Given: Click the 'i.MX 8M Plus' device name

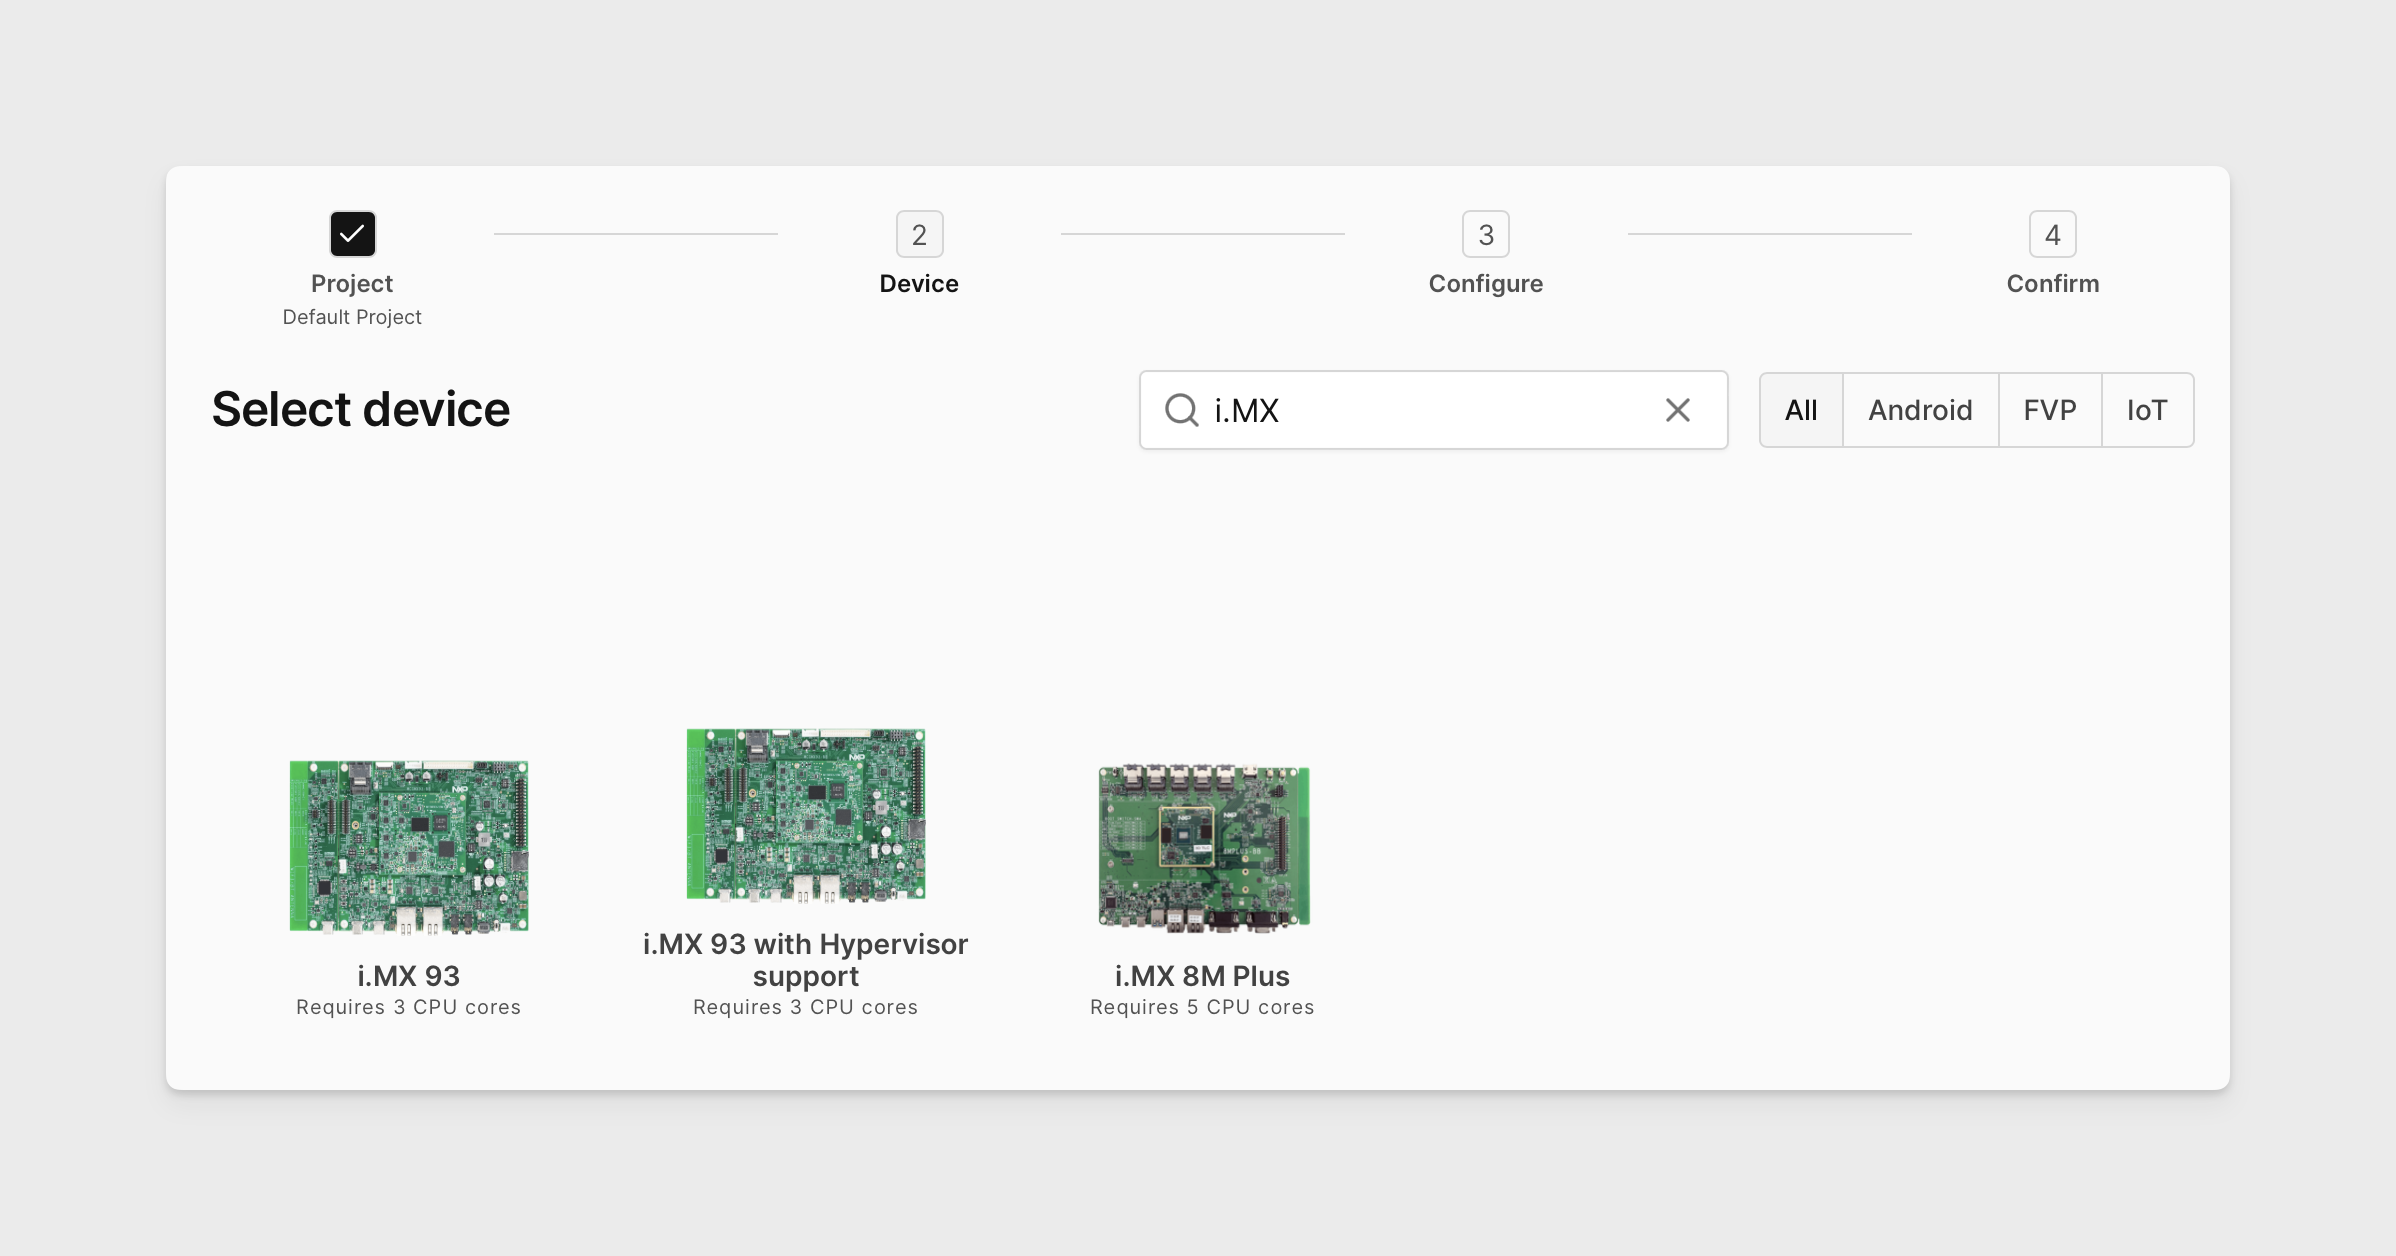Looking at the screenshot, I should 1202,975.
